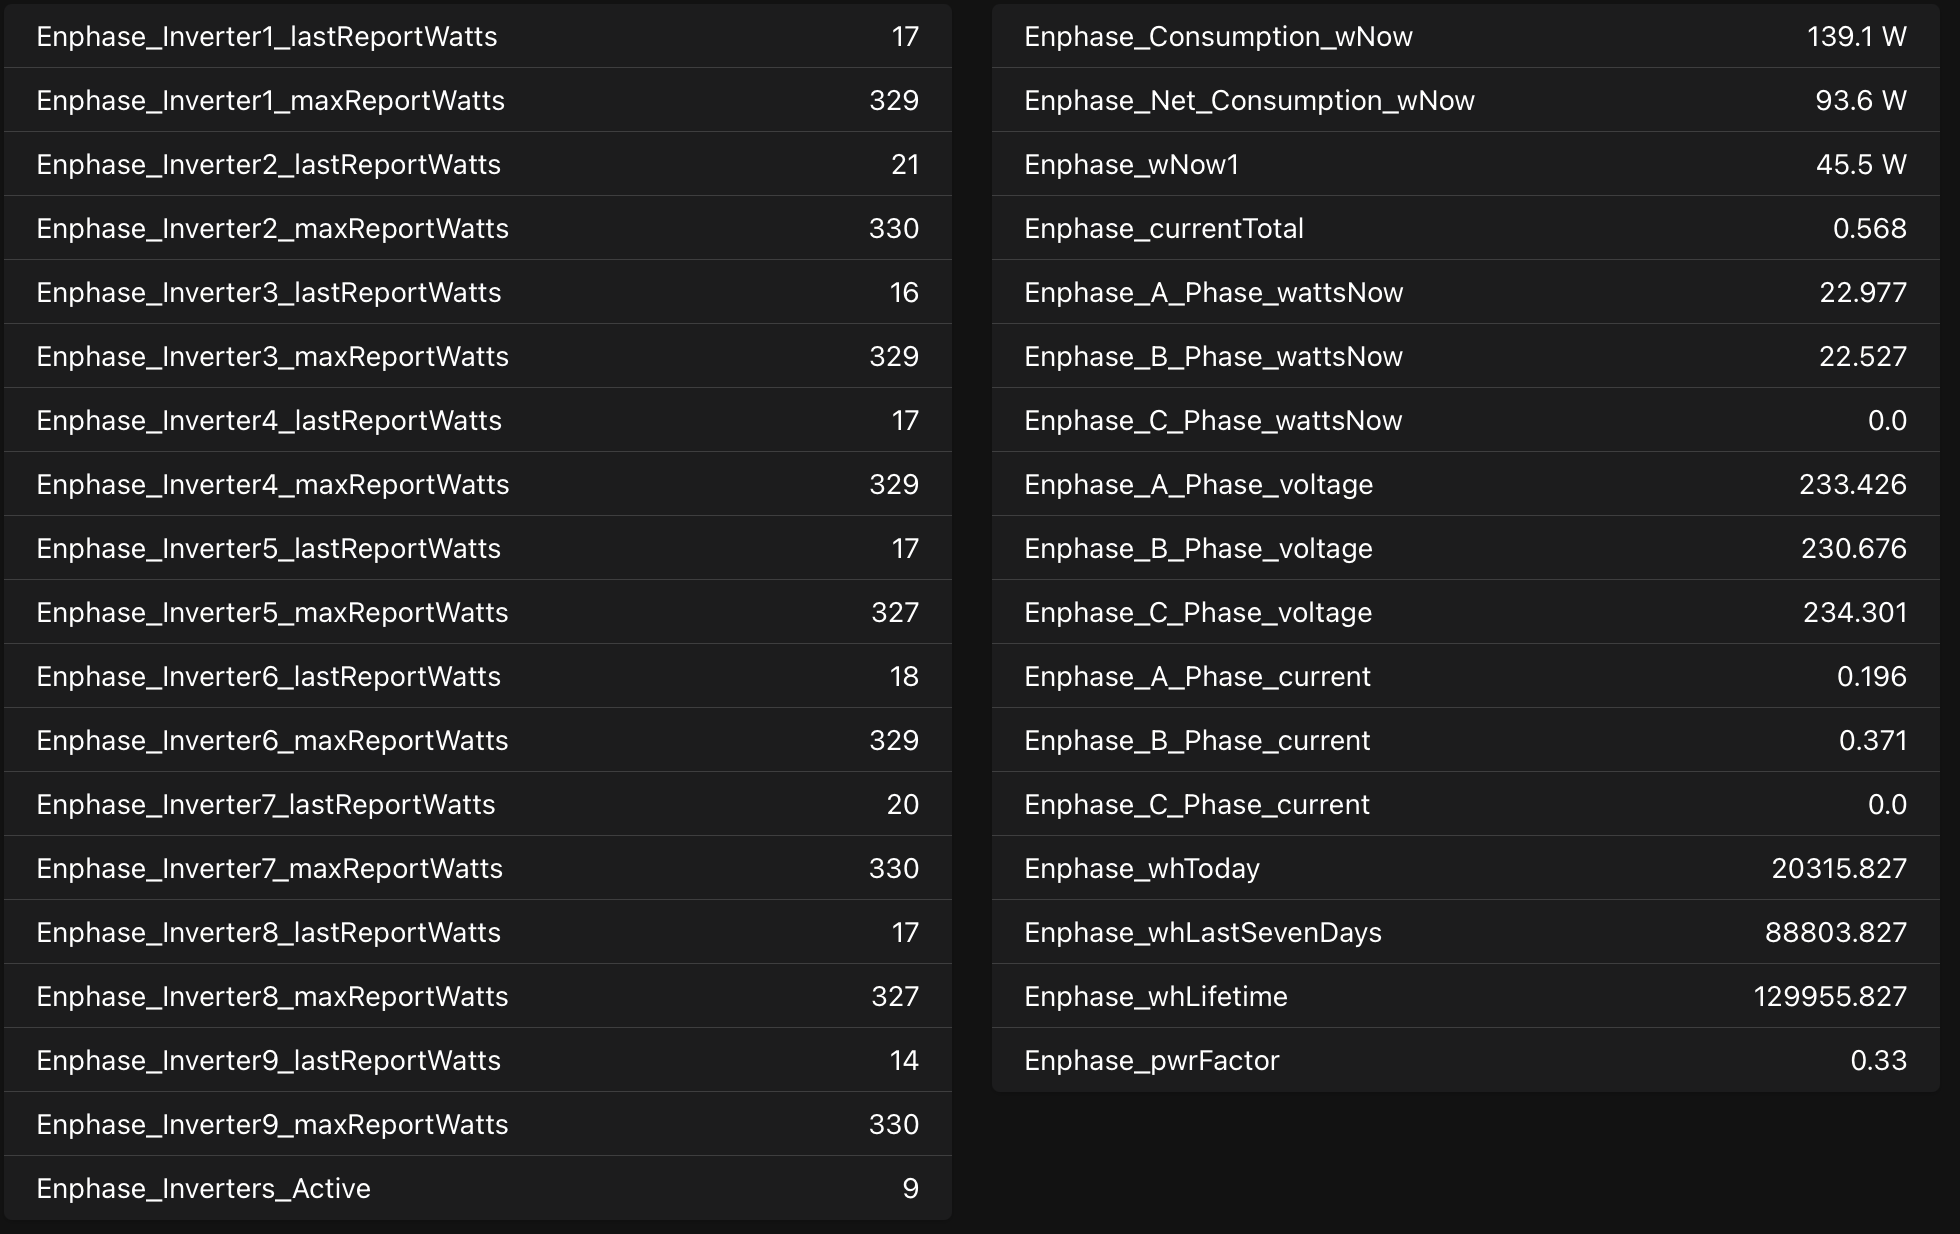
Task: Click Enphase_C_Phase_wattsNow entry
Action: pyautogui.click(x=1465, y=421)
